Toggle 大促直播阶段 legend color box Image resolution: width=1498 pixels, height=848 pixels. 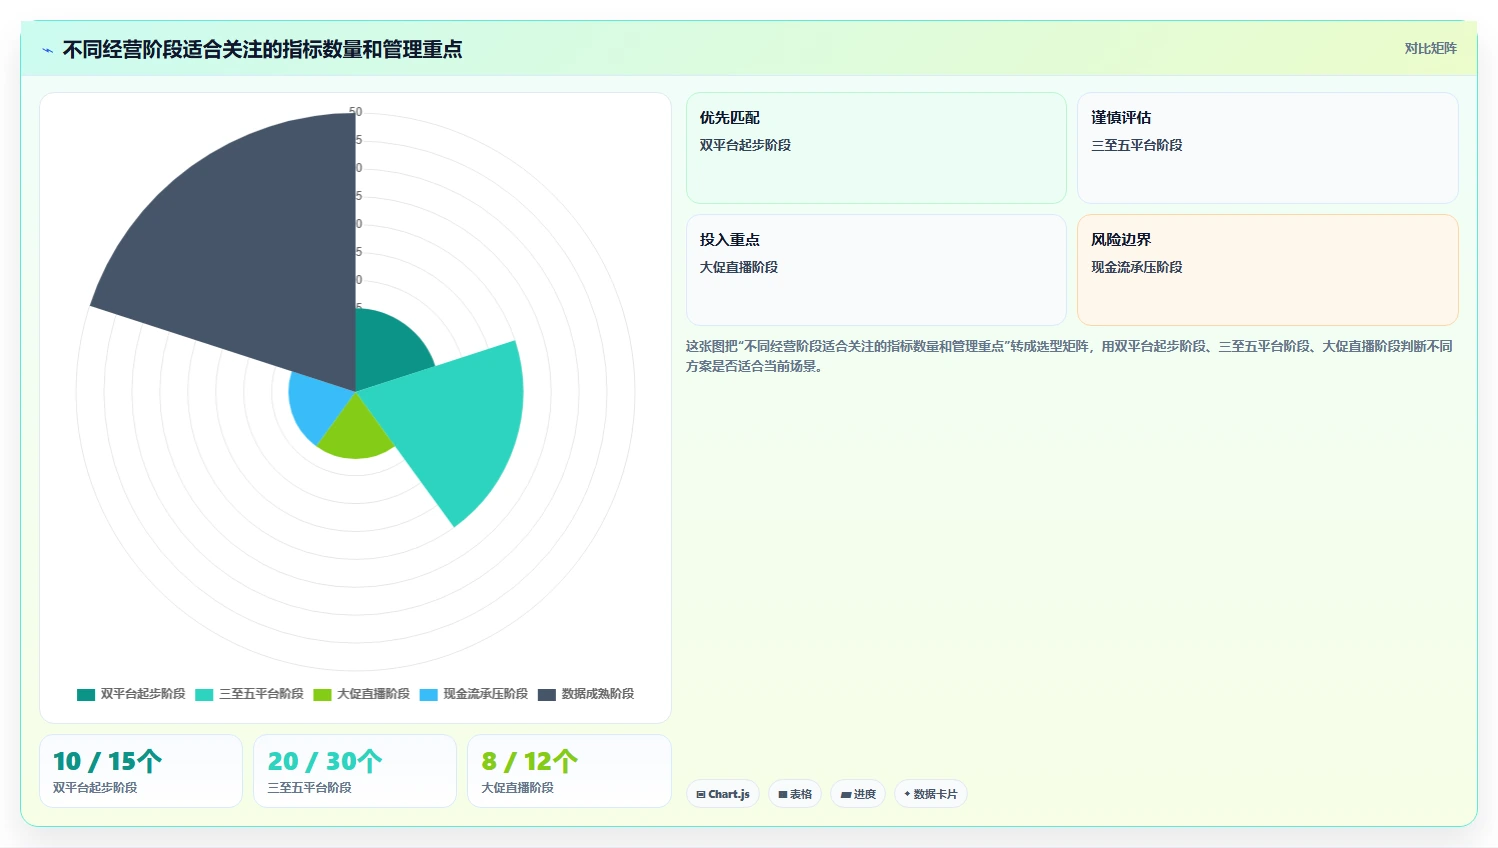click(x=322, y=694)
